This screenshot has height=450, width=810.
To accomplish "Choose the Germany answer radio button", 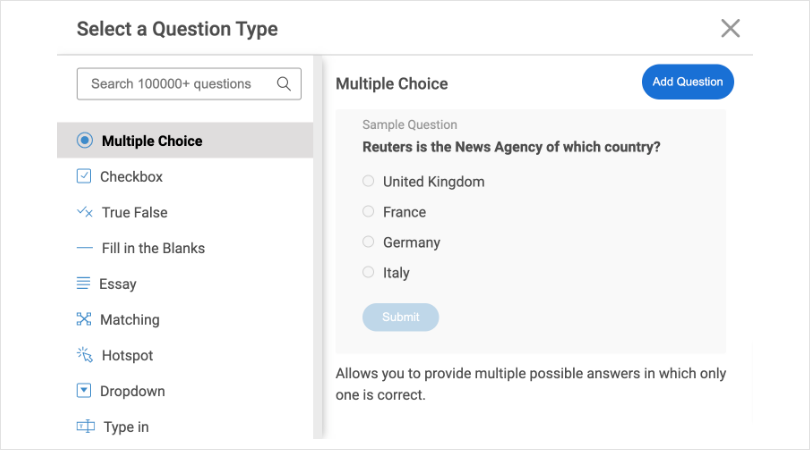I will [x=368, y=242].
